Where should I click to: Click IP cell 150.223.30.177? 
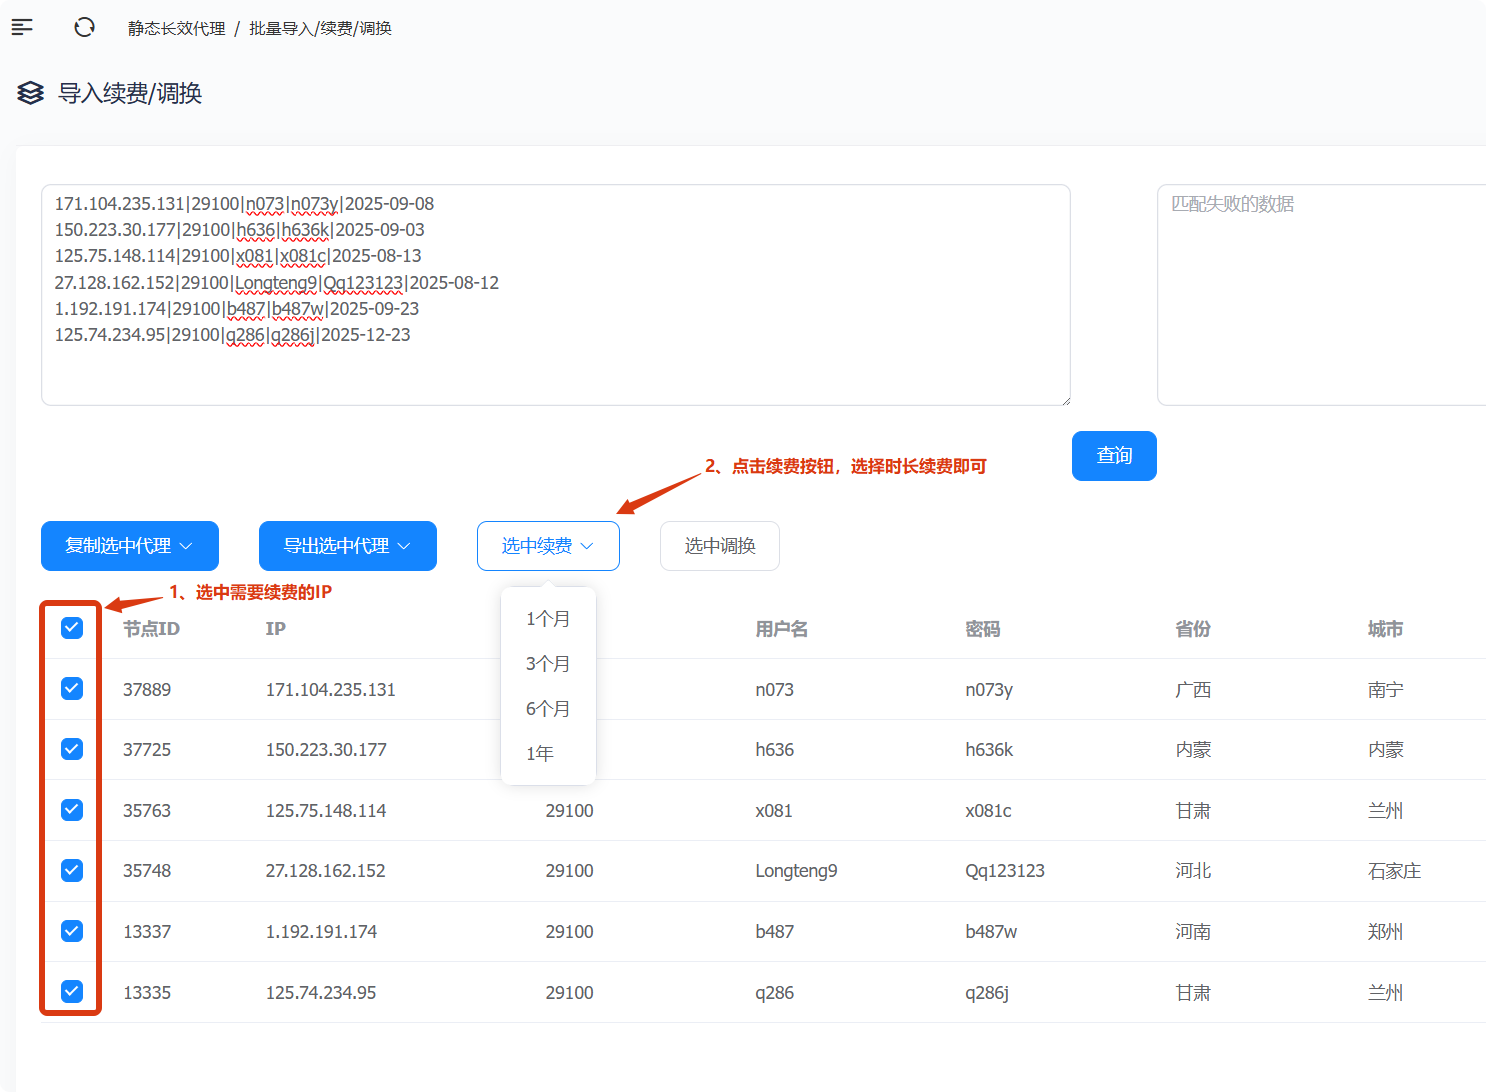[326, 750]
